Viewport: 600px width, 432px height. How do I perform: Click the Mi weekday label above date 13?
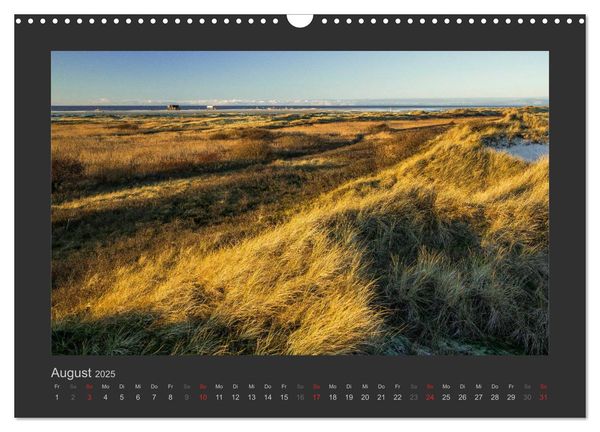(251, 386)
